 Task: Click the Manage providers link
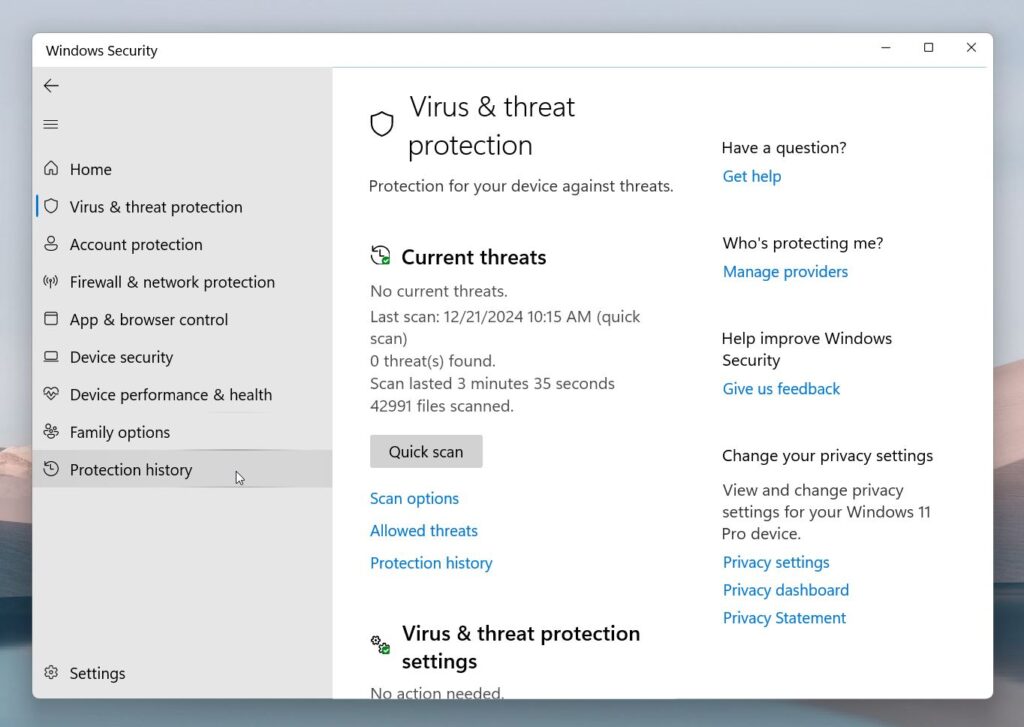click(x=785, y=271)
